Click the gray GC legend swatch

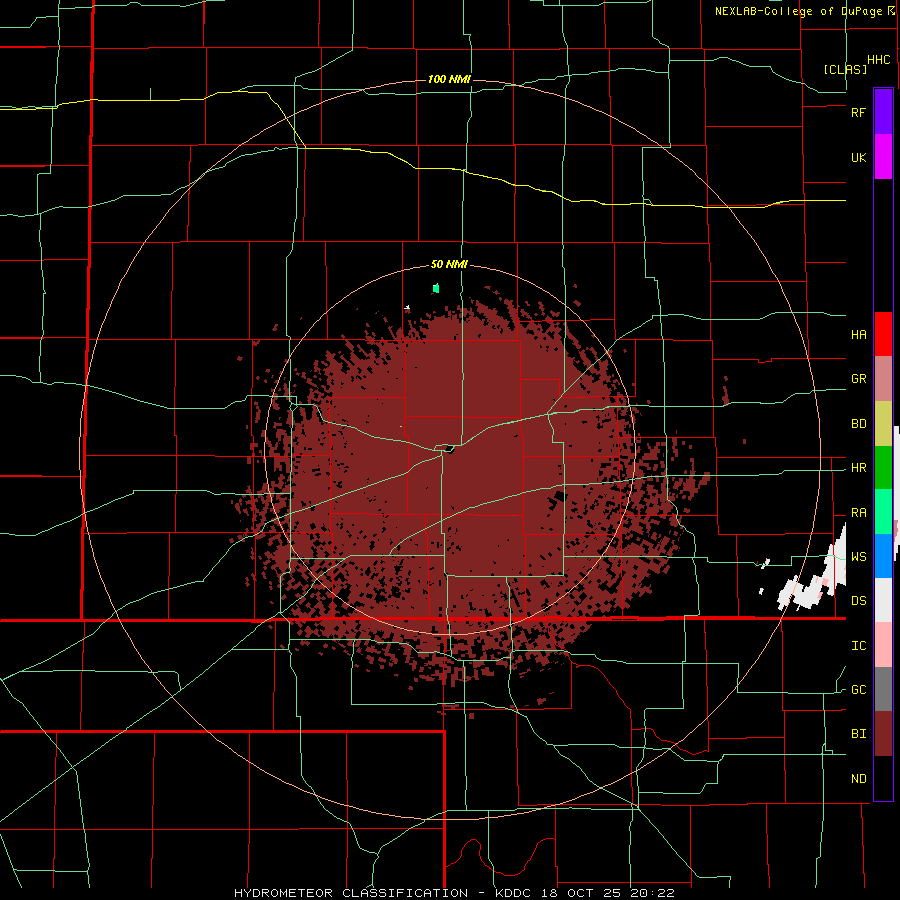(x=883, y=689)
